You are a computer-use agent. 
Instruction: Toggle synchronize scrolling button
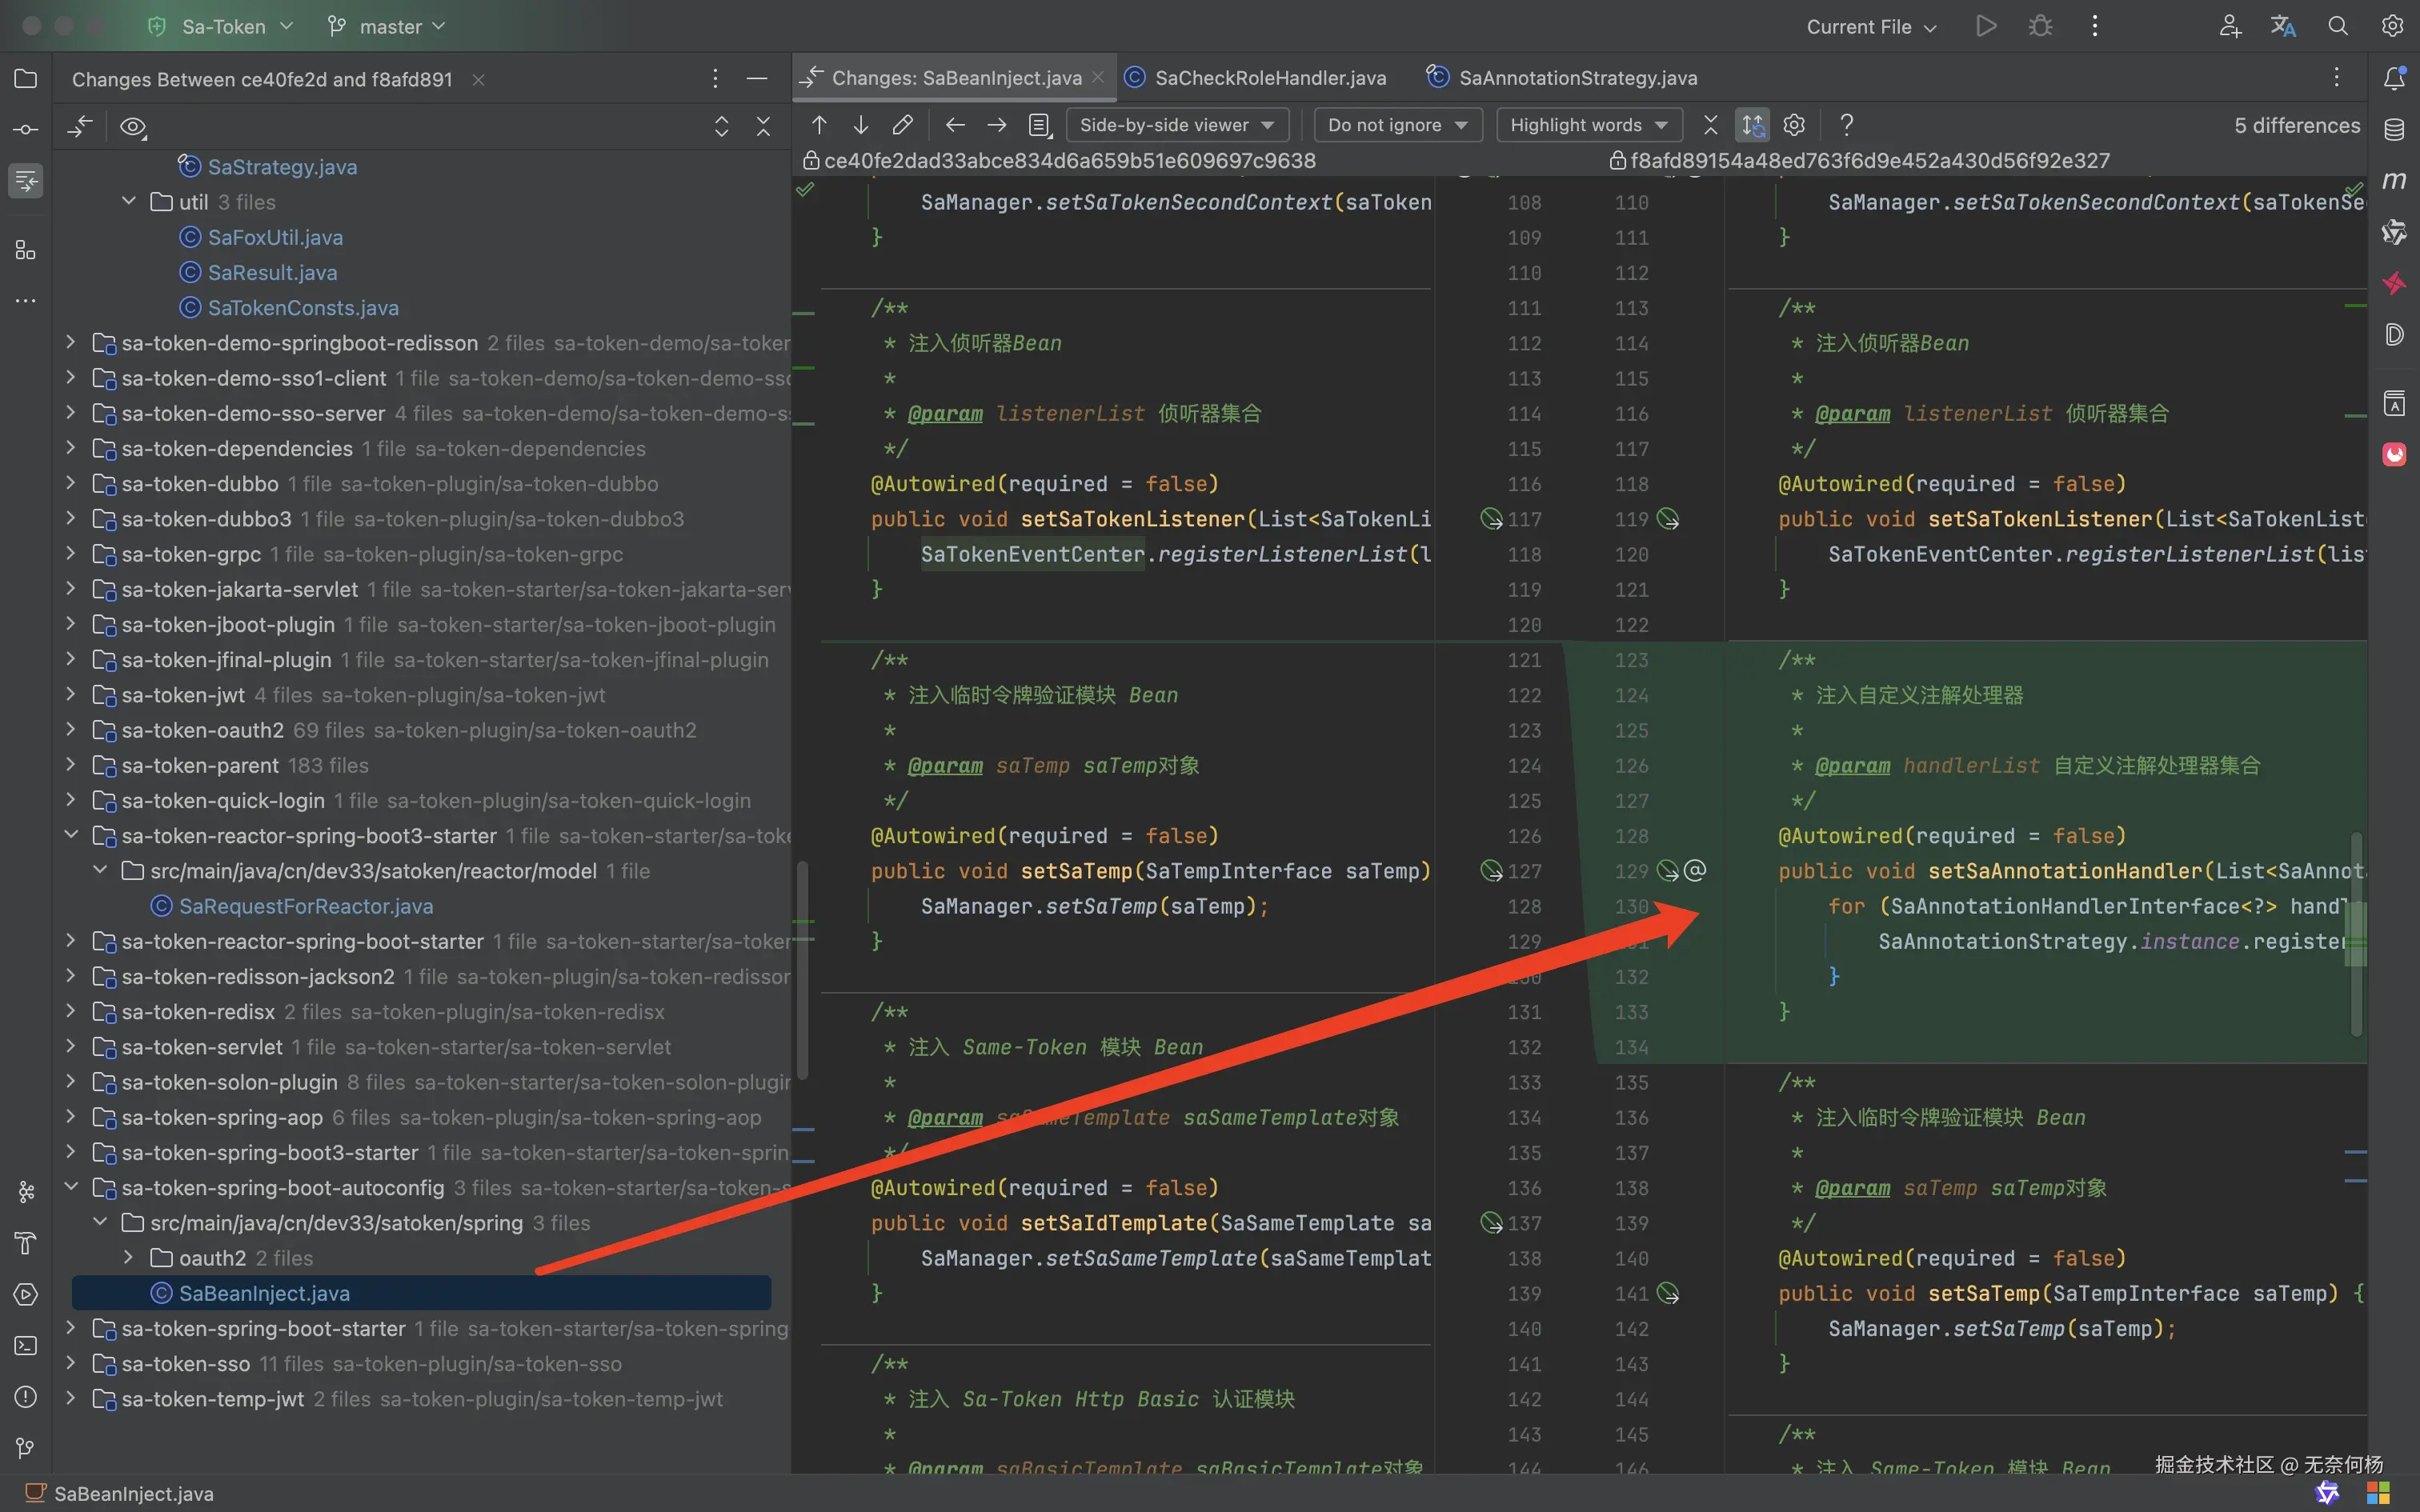click(x=1752, y=125)
